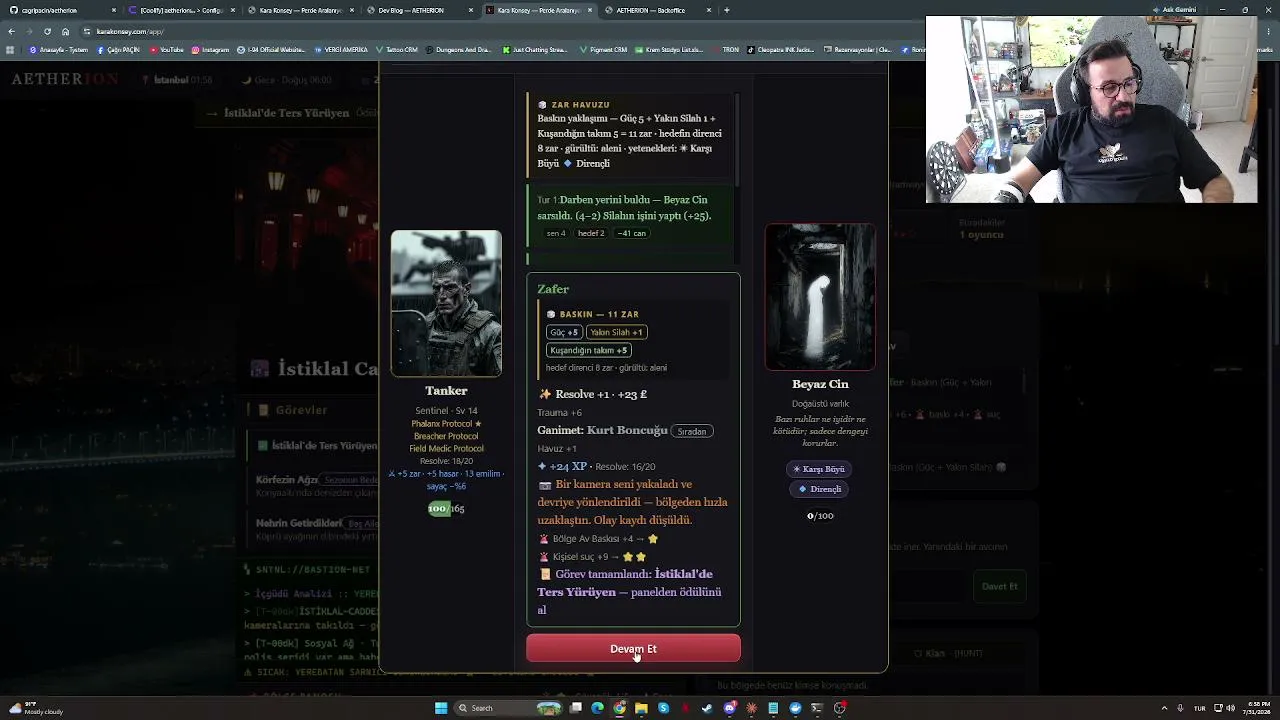Screen dimensions: 1280x720
Task: Click the Yakın Silah +1 dice chip
Action: (x=616, y=332)
